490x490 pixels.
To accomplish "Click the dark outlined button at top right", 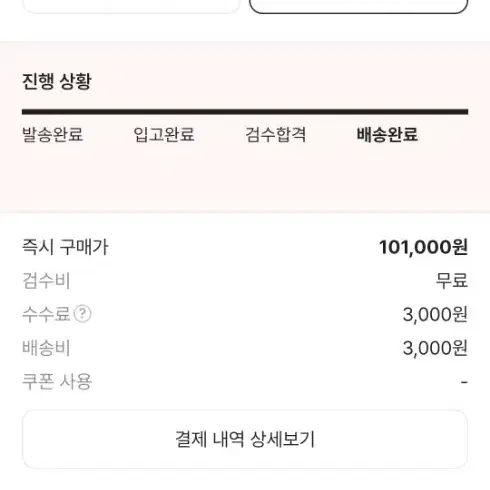I will pyautogui.click(x=359, y=7).
